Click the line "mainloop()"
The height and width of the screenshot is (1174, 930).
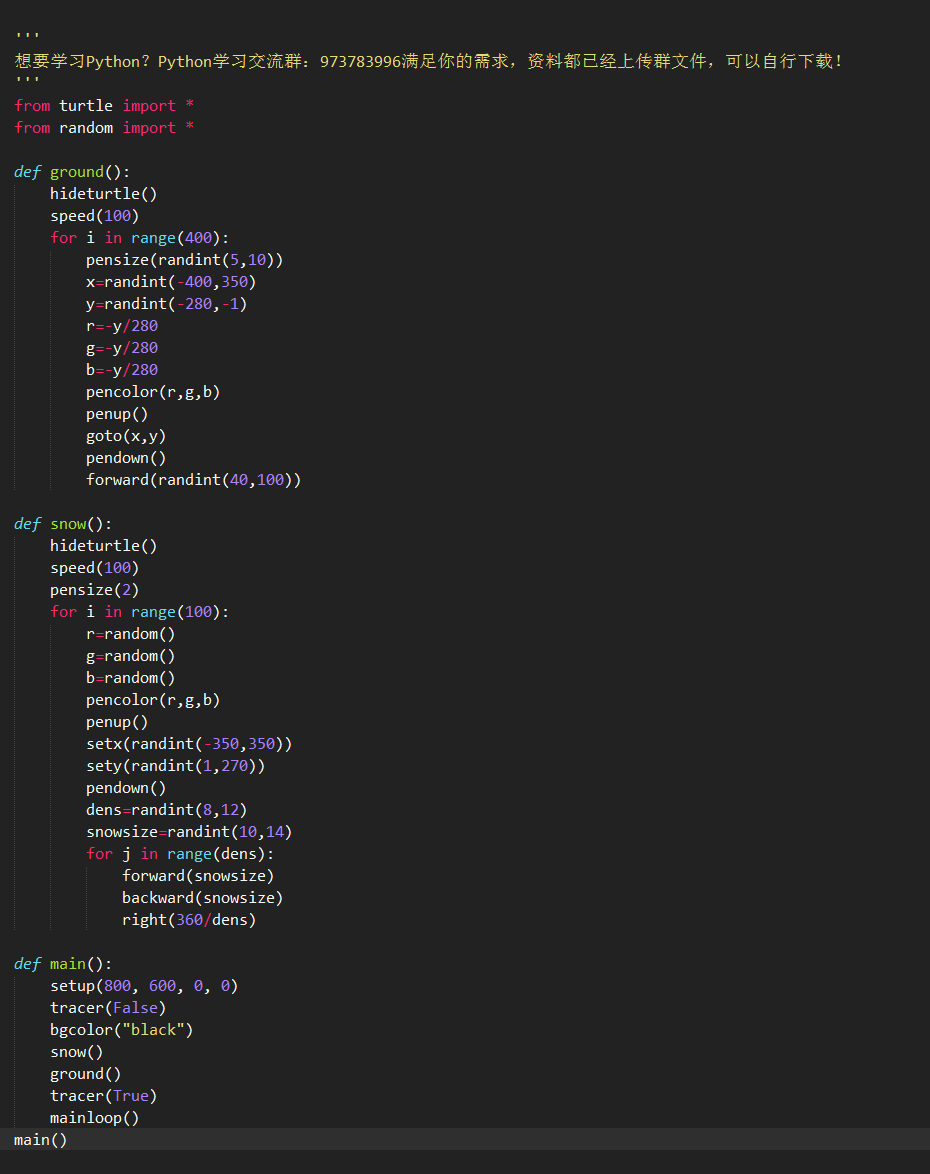pyautogui.click(x=94, y=1118)
